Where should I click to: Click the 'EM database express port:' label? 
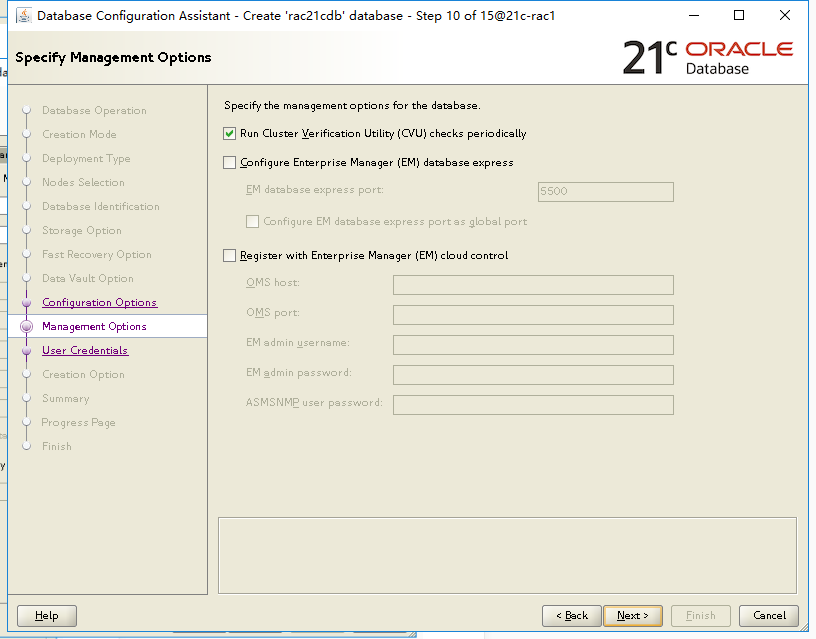coord(315,190)
